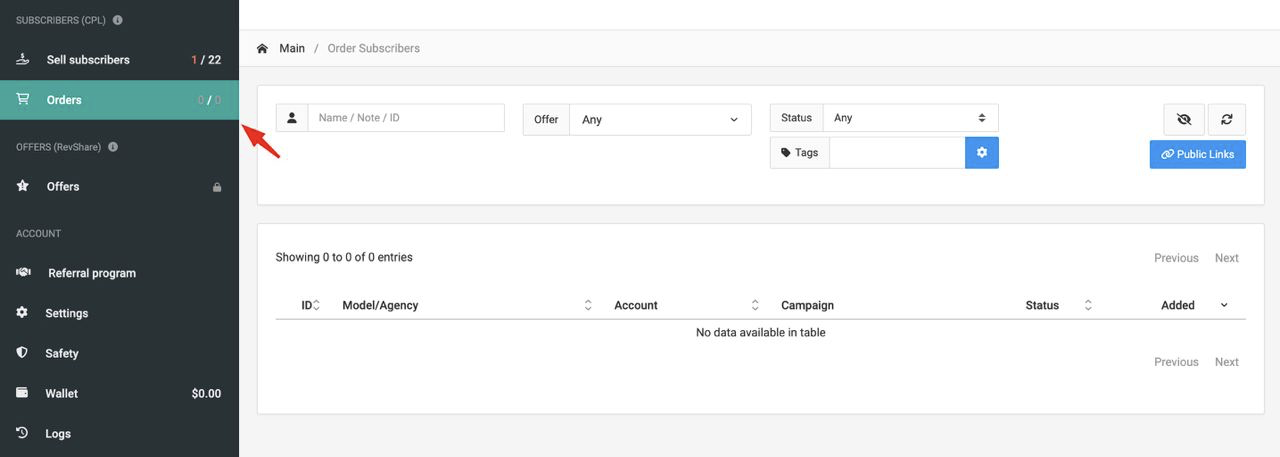Toggle the crossed-eye visibility button
1280x457 pixels.
1184,119
